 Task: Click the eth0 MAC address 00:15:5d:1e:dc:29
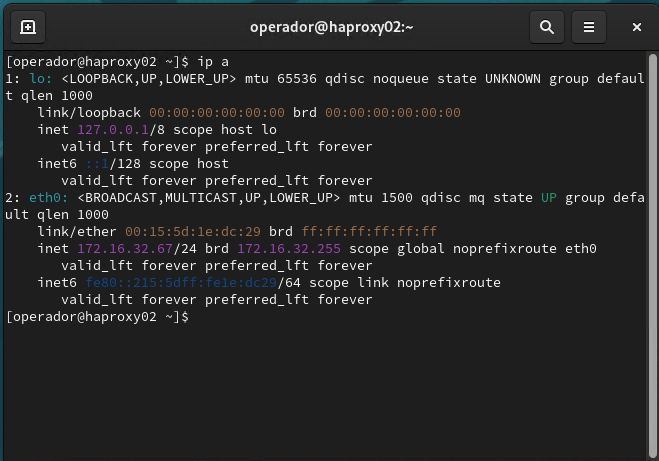click(190, 230)
